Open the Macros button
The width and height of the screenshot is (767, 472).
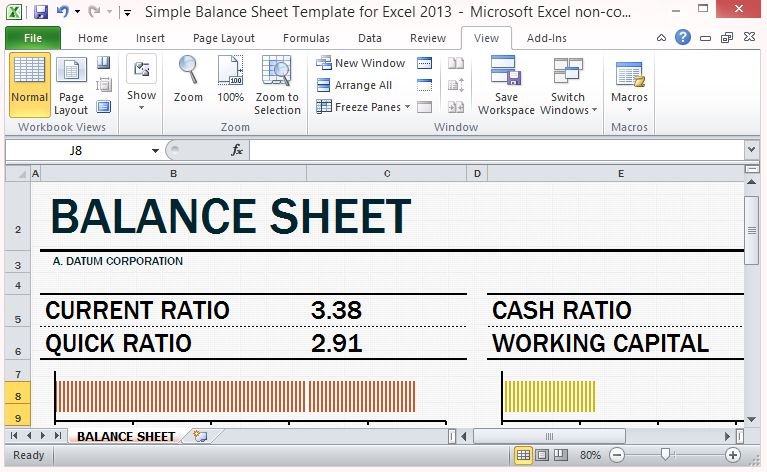629,85
